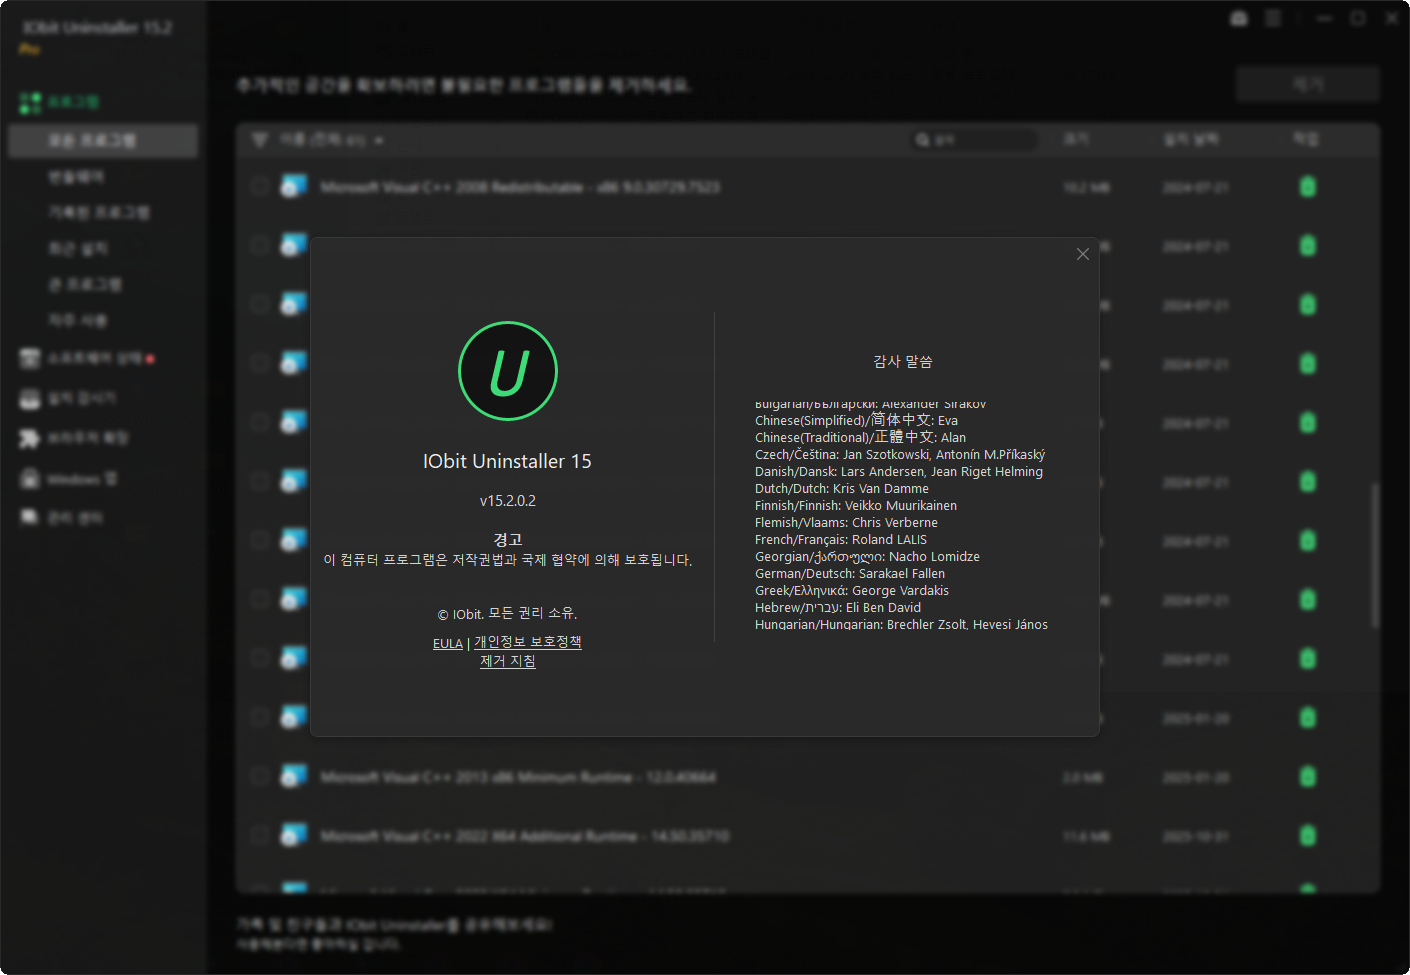1410x975 pixels.
Task: Open the hamburger options menu in title bar
Action: [1273, 18]
